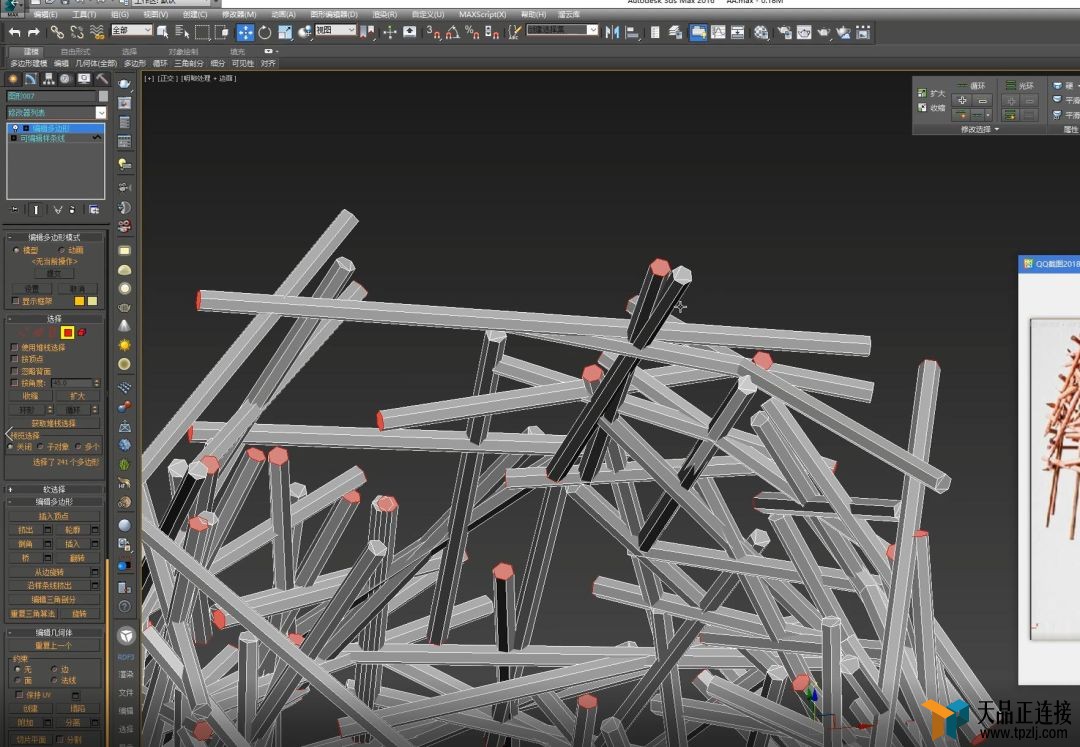Activate the Select and Move tool
1080x747 pixels.
245,32
